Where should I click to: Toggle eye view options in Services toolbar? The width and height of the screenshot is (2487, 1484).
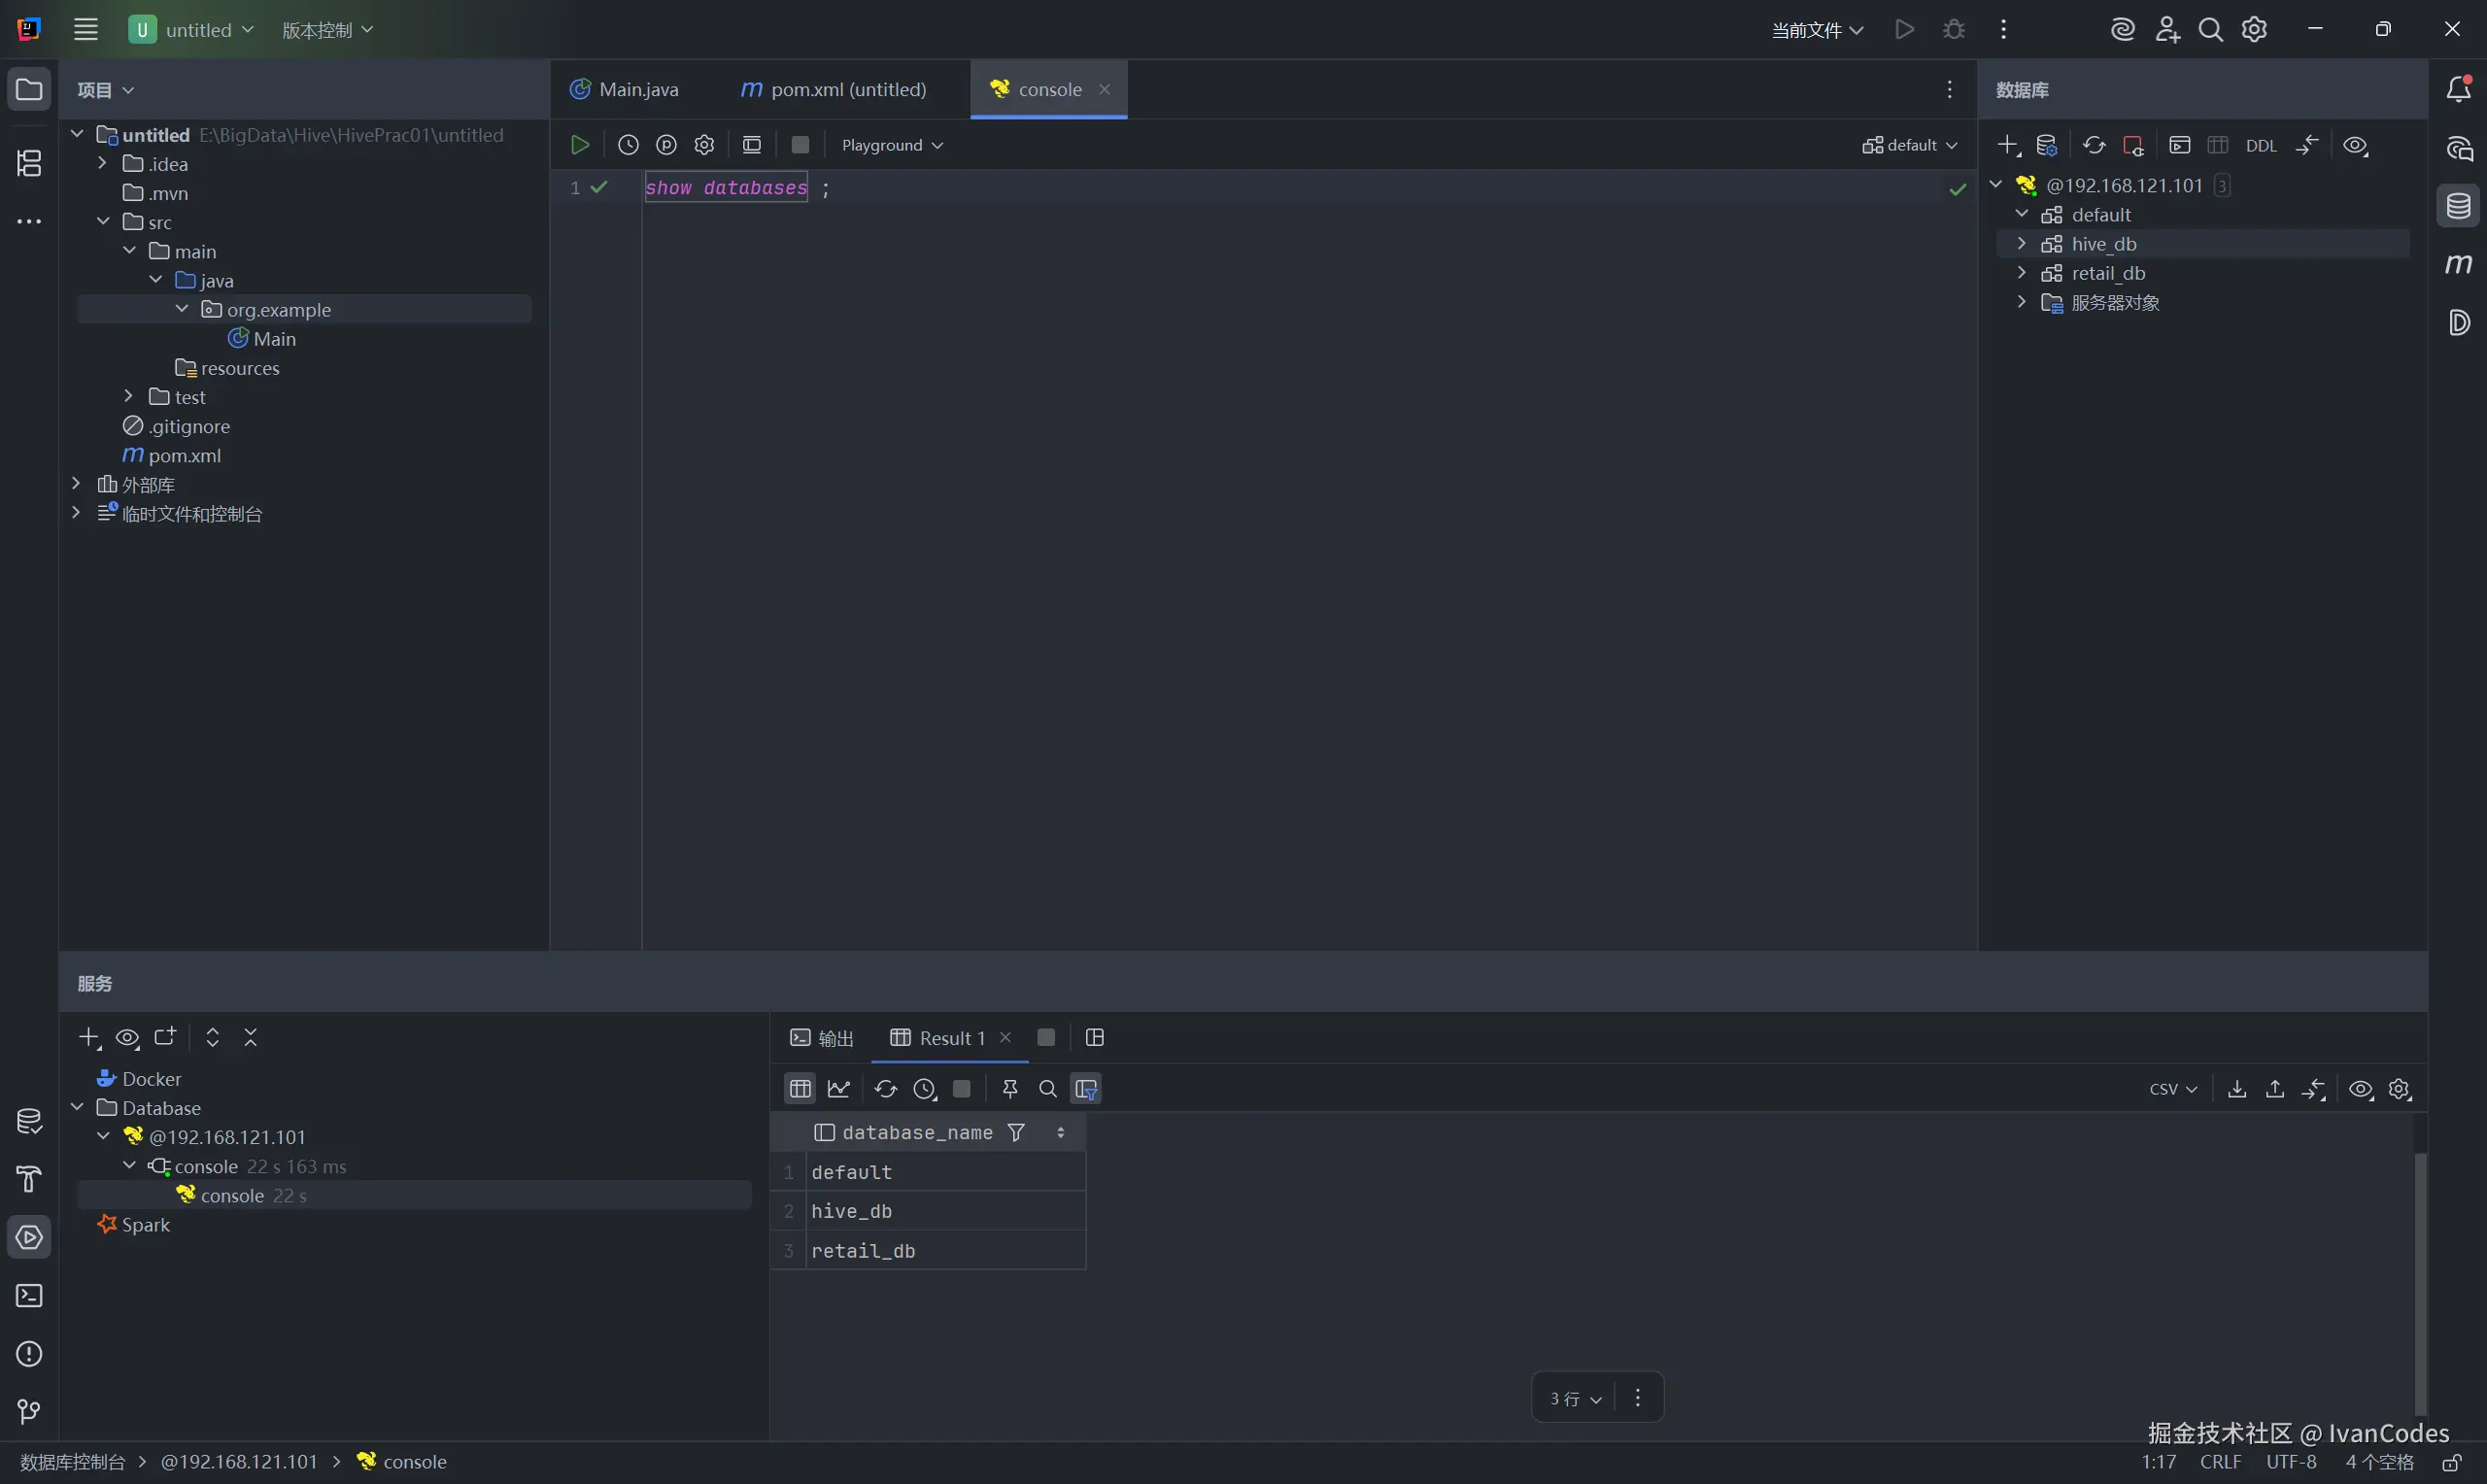tap(127, 1037)
